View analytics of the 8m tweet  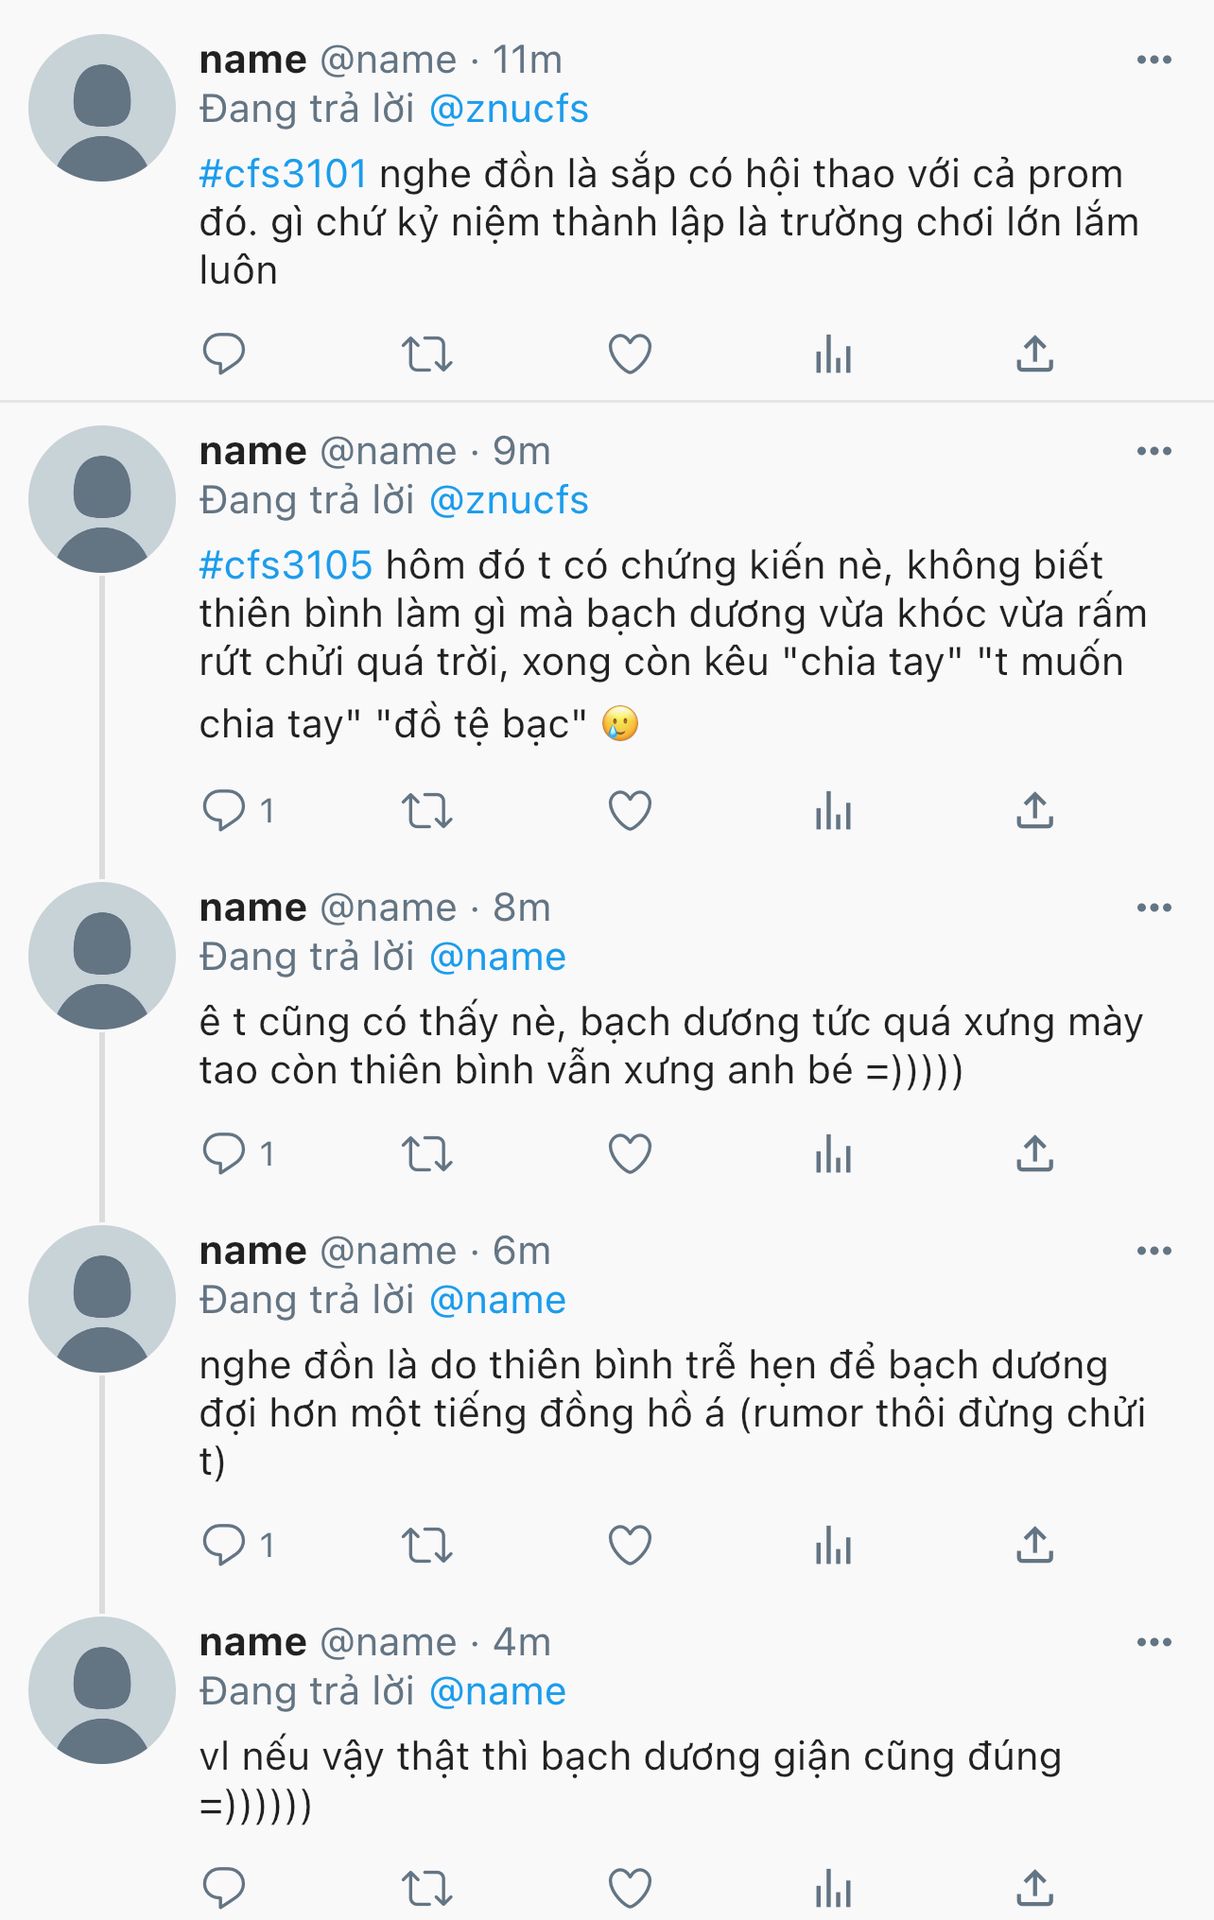[x=833, y=1155]
